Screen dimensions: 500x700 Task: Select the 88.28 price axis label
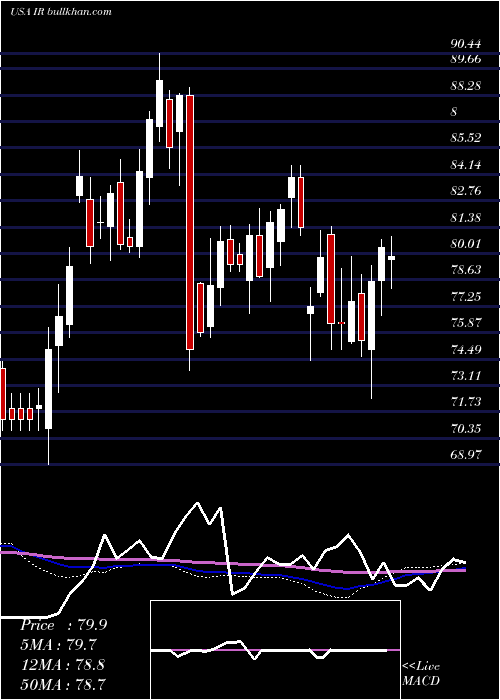coord(466,86)
